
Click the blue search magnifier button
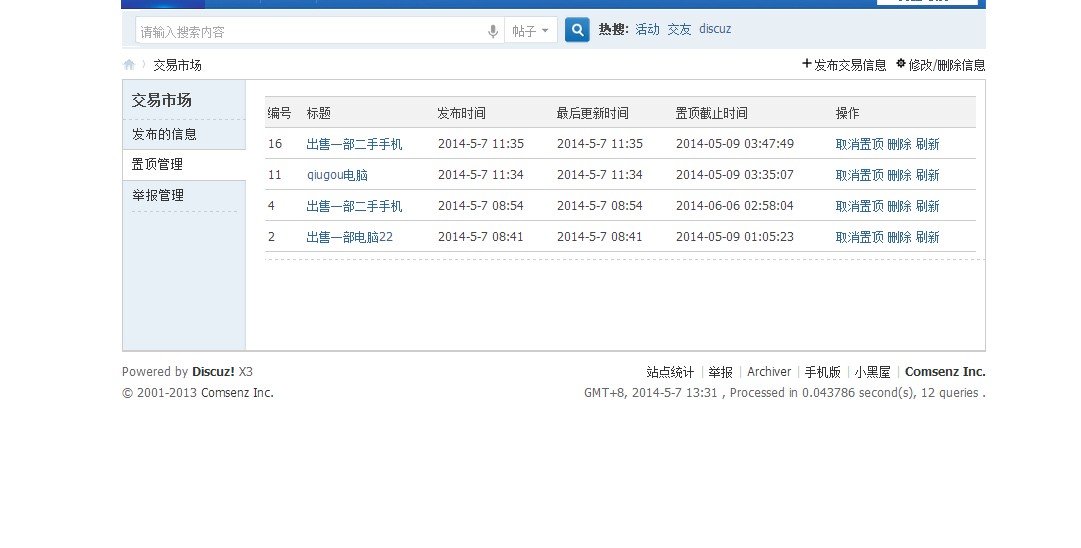click(577, 30)
